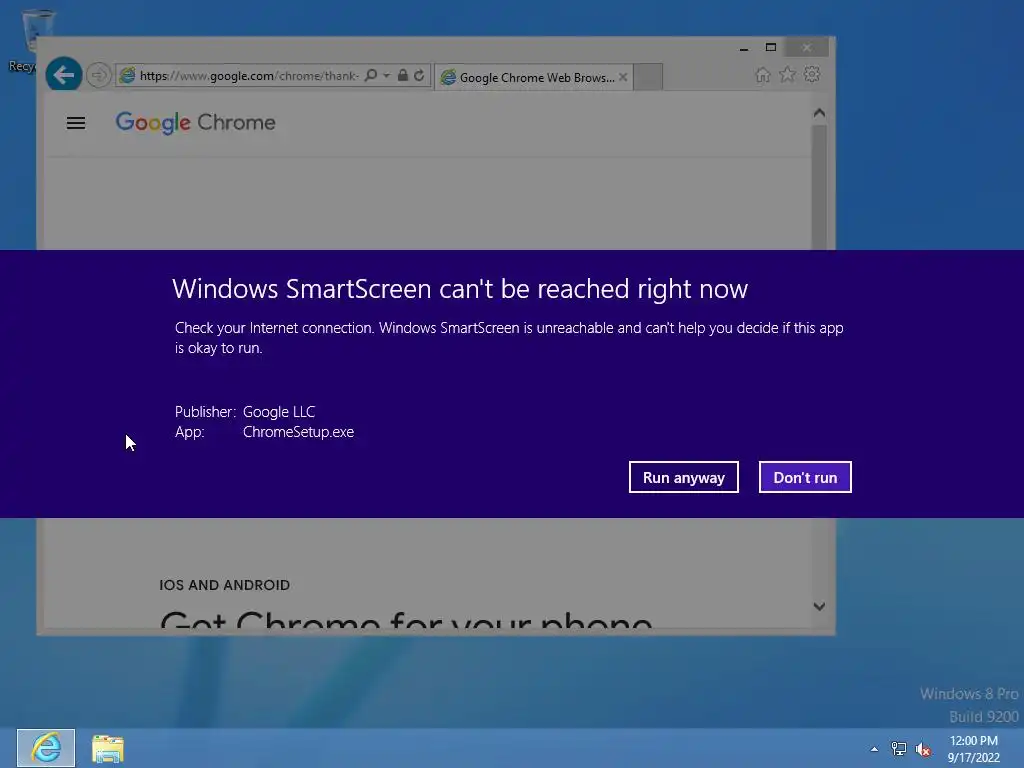Click the Google Chrome logo on page
Viewport: 1024px width, 768px height.
coord(195,123)
